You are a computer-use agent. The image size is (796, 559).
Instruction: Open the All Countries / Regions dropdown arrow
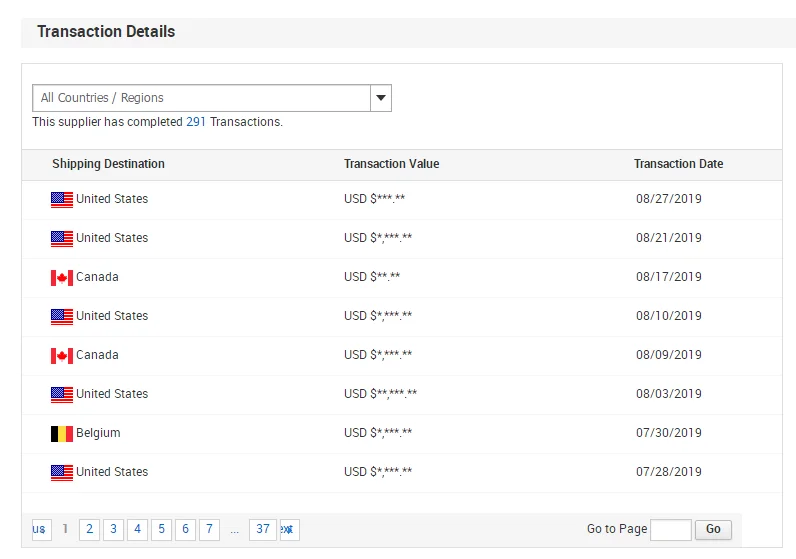click(x=380, y=98)
